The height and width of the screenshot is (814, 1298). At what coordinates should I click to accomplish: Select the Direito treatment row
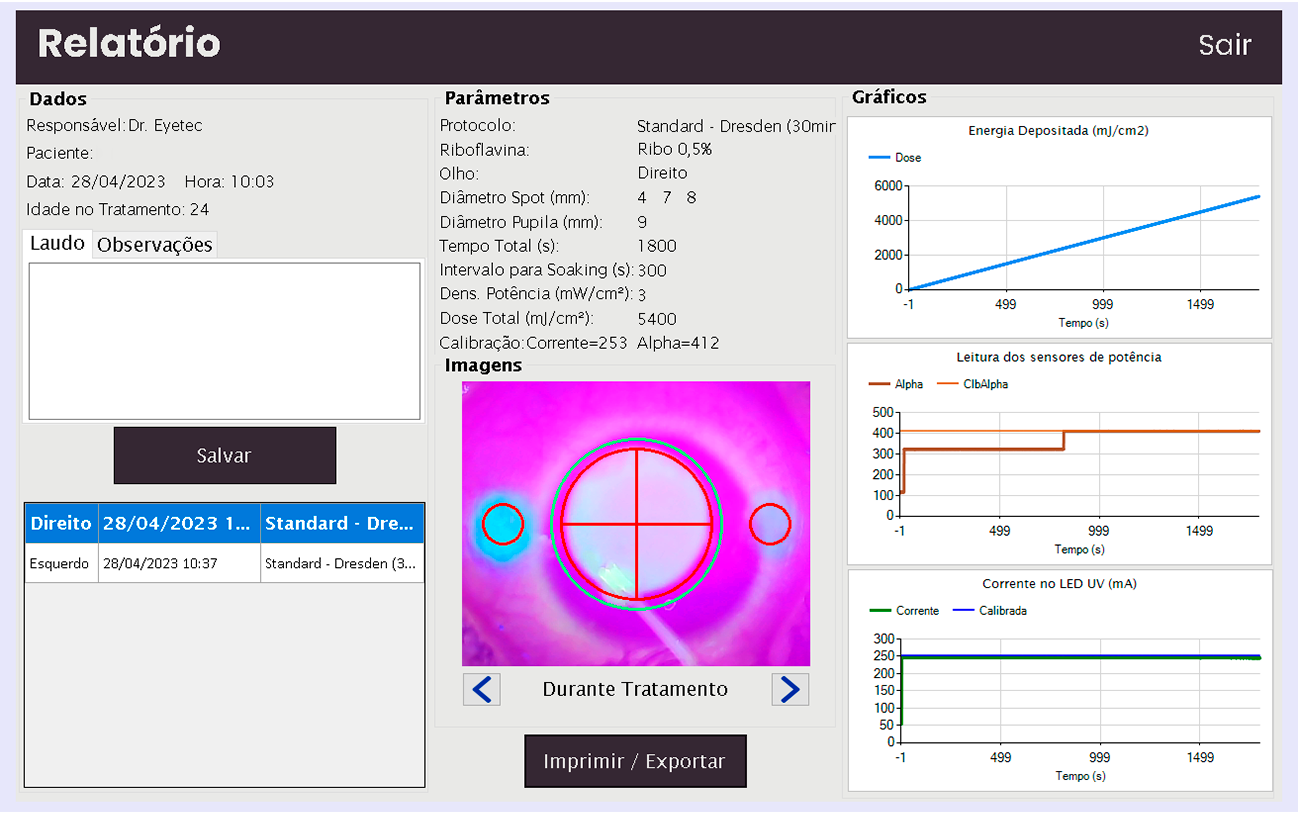pyautogui.click(x=225, y=523)
